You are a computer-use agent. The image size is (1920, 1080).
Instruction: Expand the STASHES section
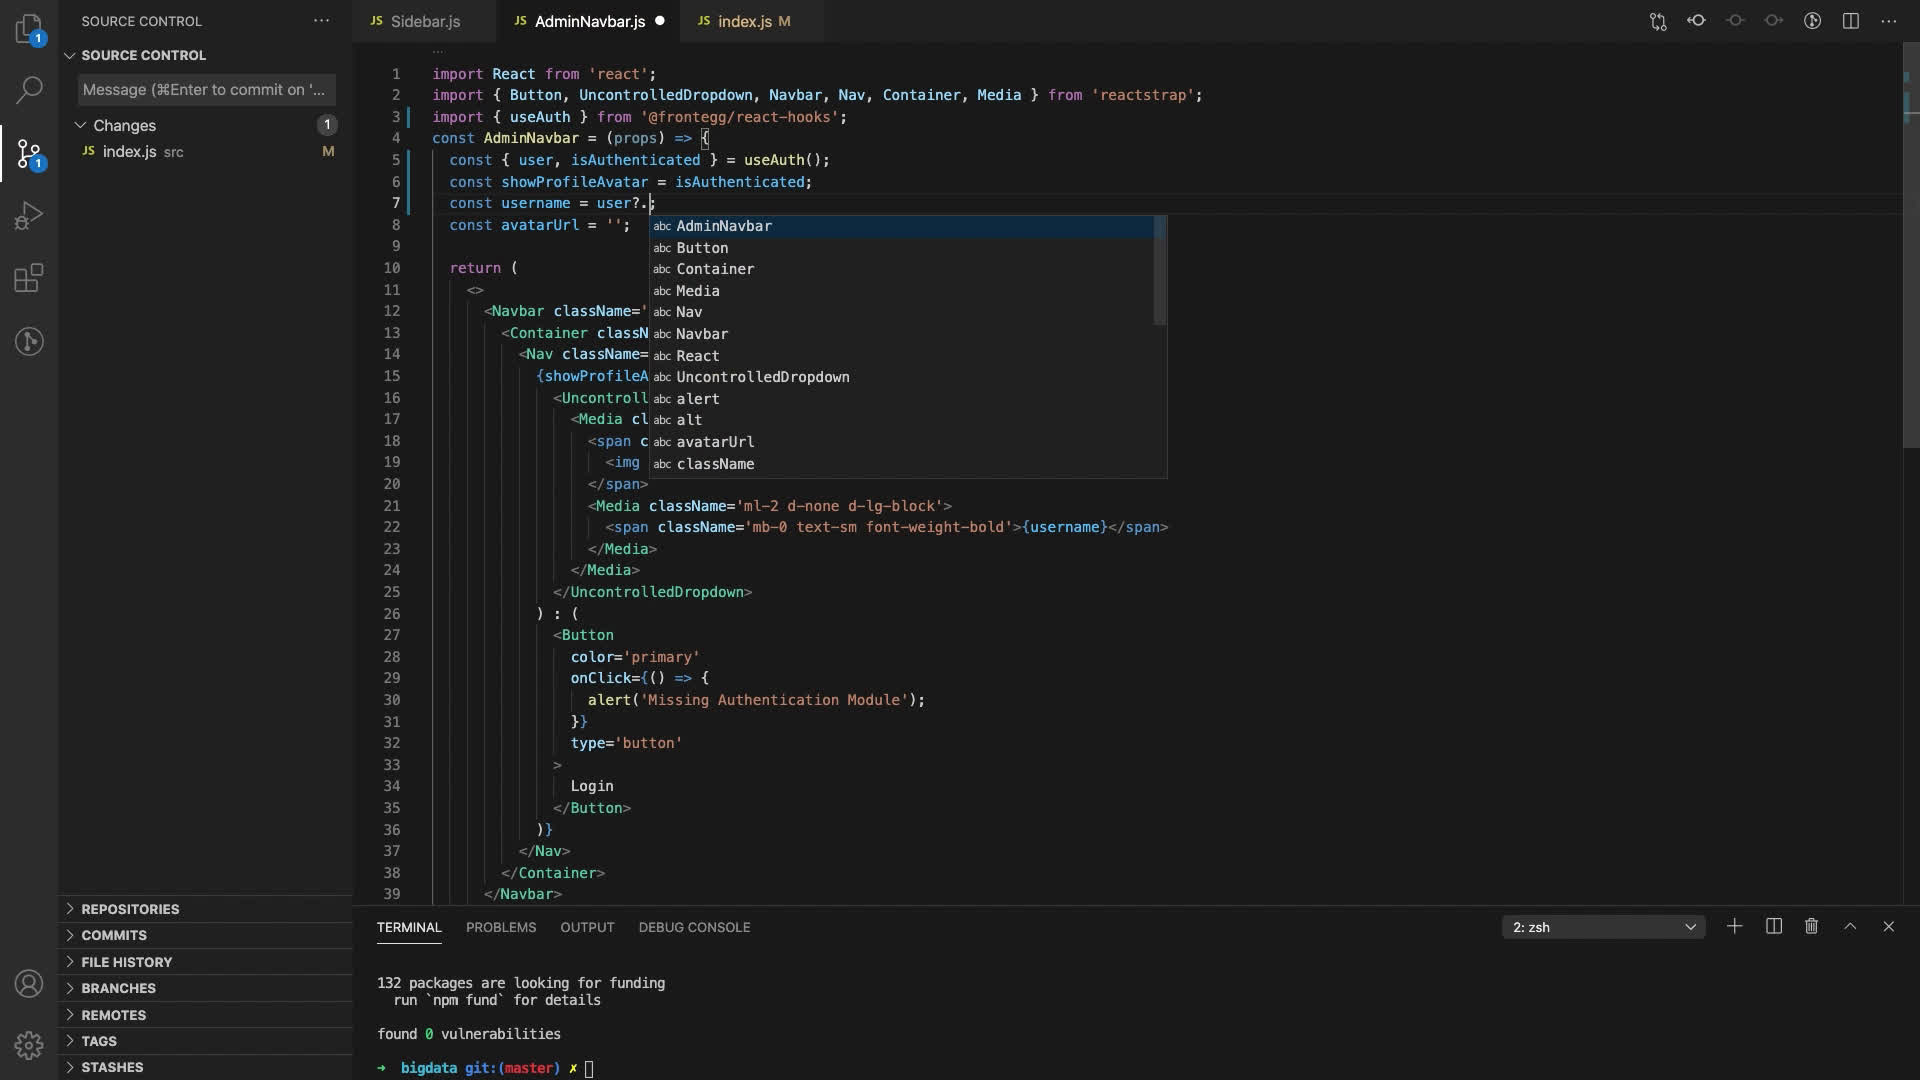205,1067
